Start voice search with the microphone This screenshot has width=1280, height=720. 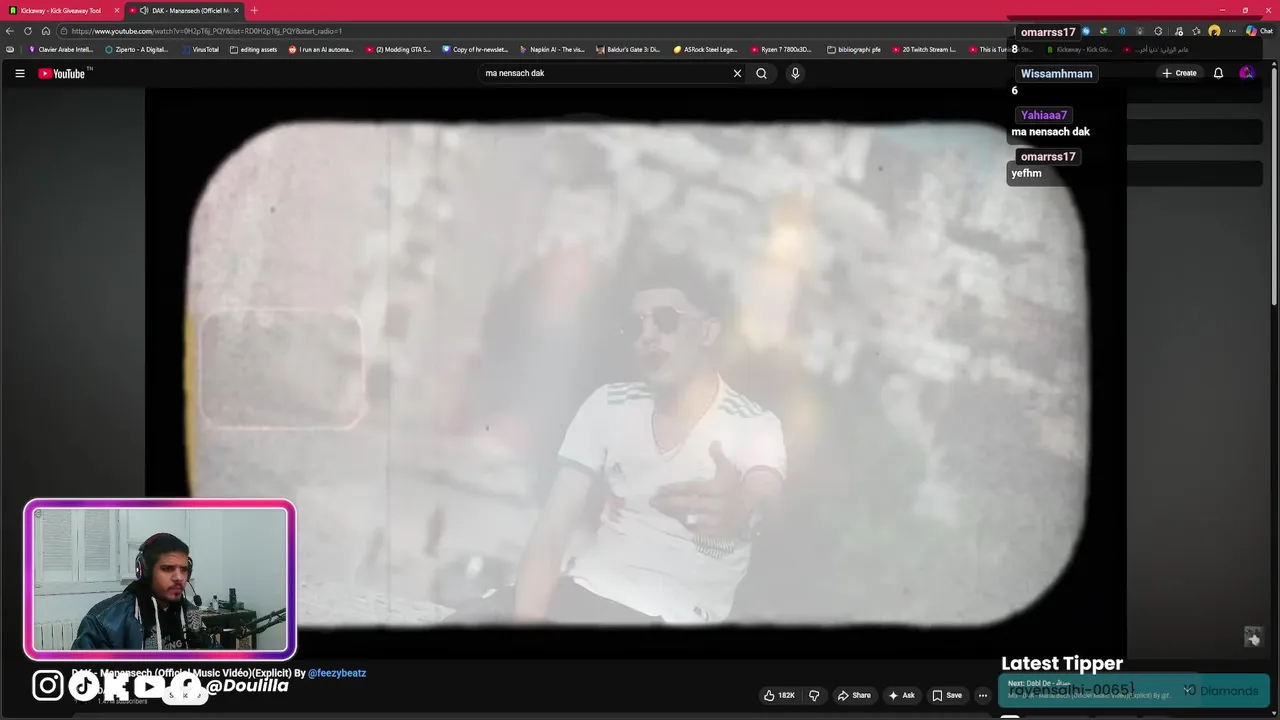pos(795,73)
